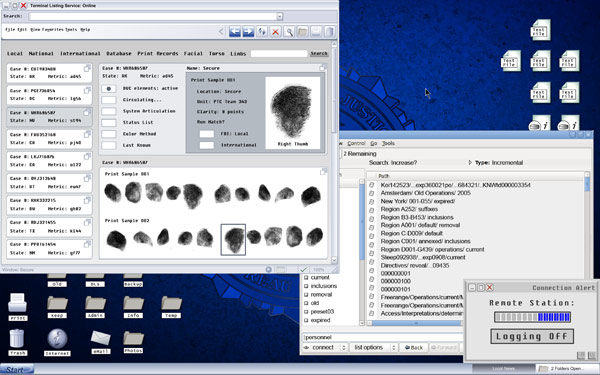Click the Remote Station progress bar
600x375 pixels.
532,317
